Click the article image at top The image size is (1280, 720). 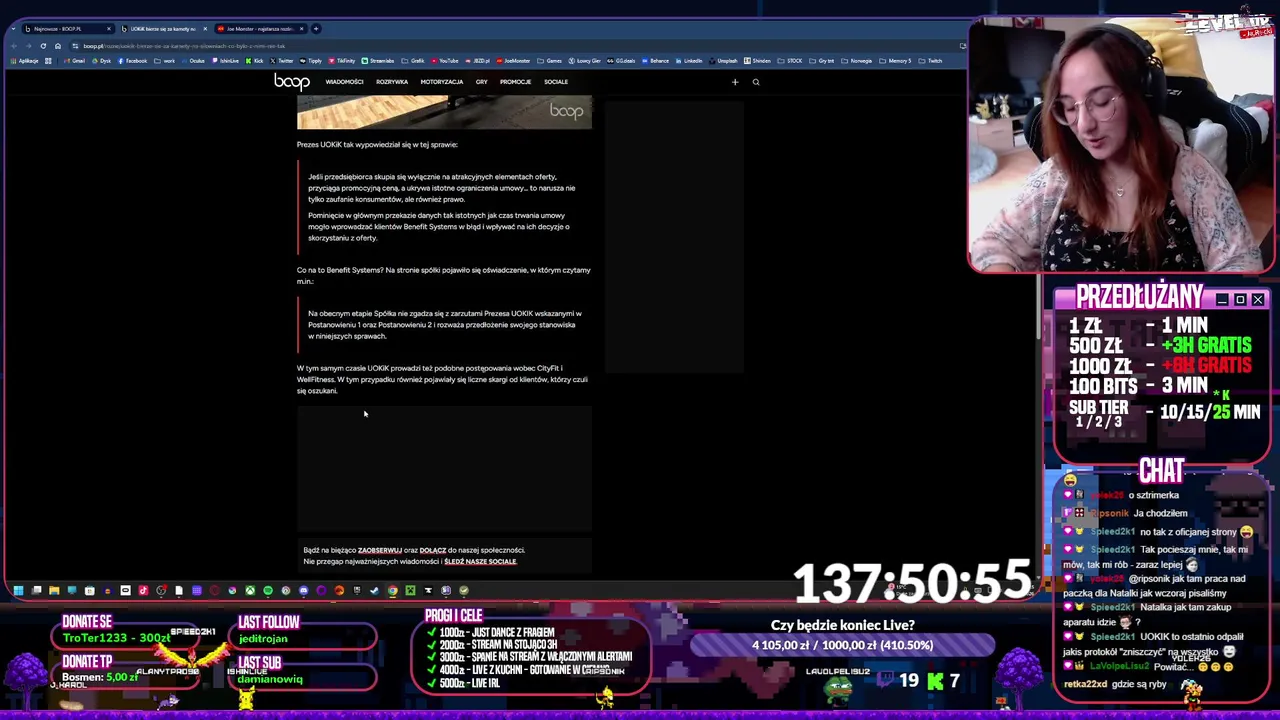[444, 112]
